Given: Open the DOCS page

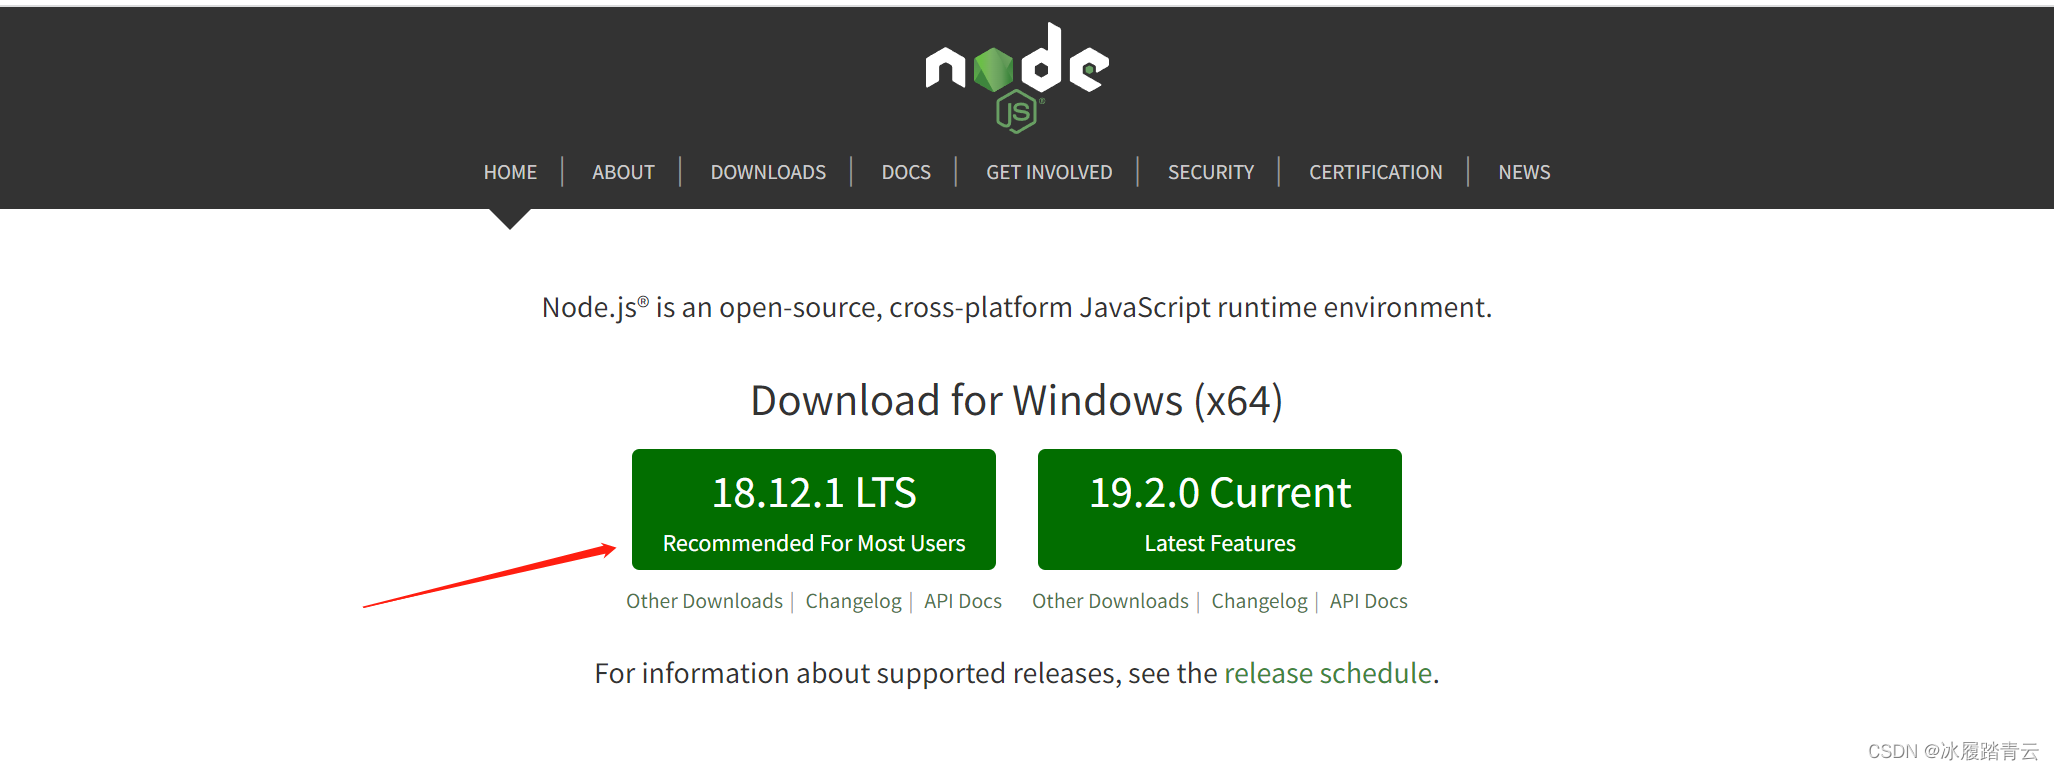Looking at the screenshot, I should click(905, 171).
